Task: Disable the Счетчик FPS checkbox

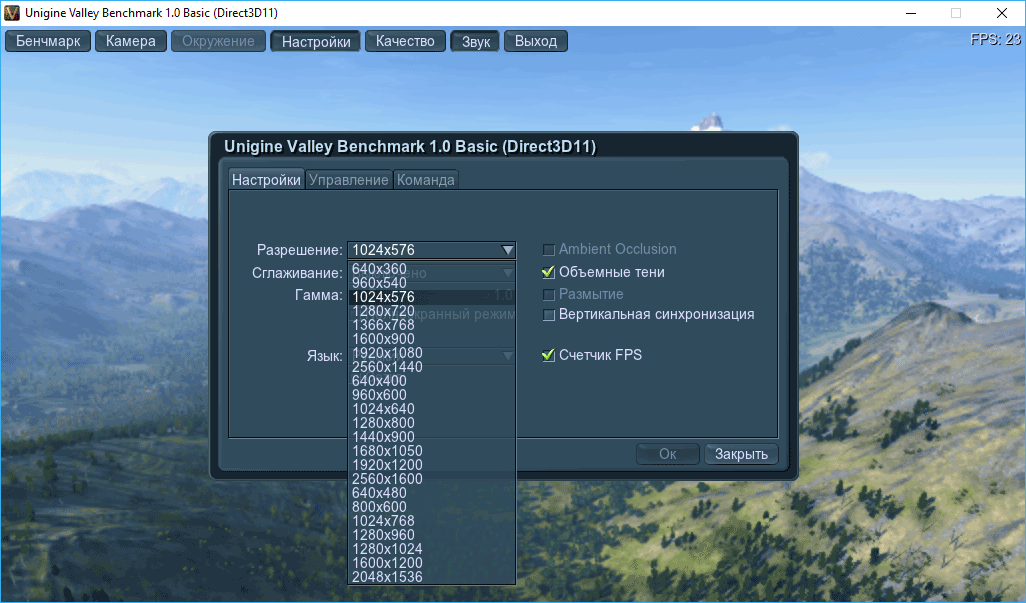Action: (549, 355)
